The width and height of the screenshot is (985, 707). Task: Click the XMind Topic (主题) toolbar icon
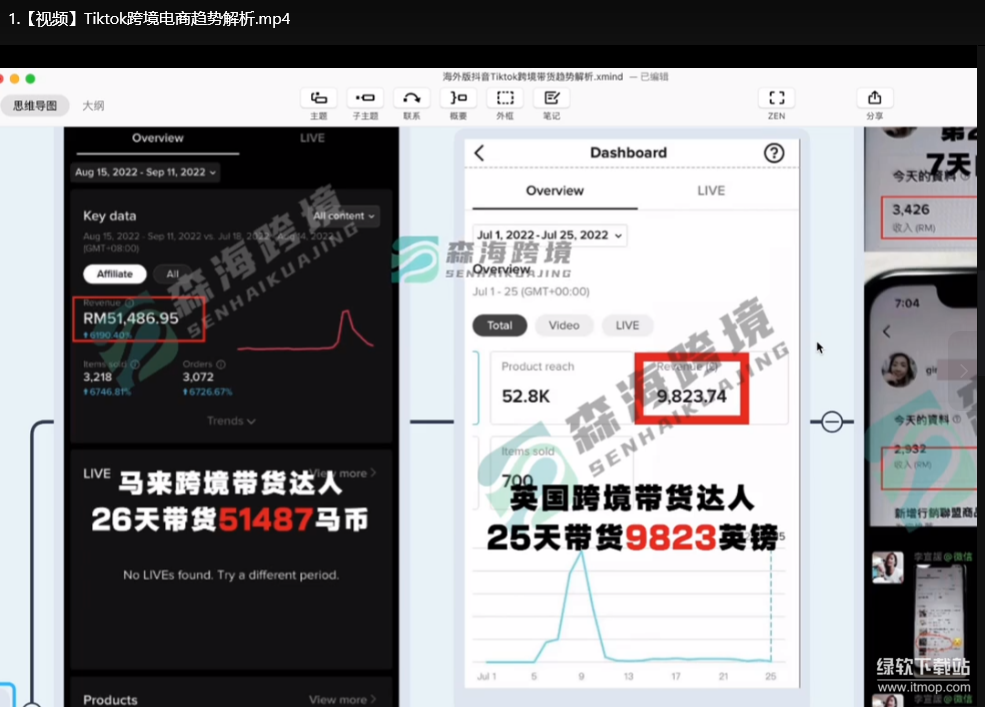pyautogui.click(x=318, y=98)
